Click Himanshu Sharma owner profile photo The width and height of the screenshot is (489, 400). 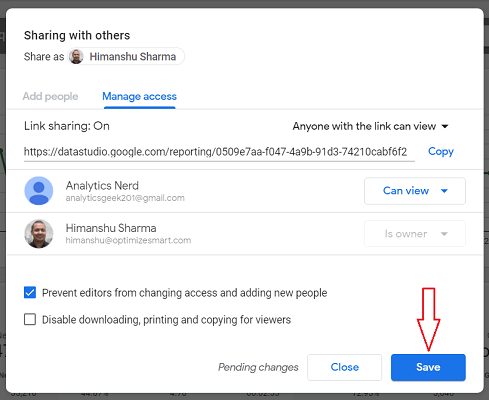39,233
